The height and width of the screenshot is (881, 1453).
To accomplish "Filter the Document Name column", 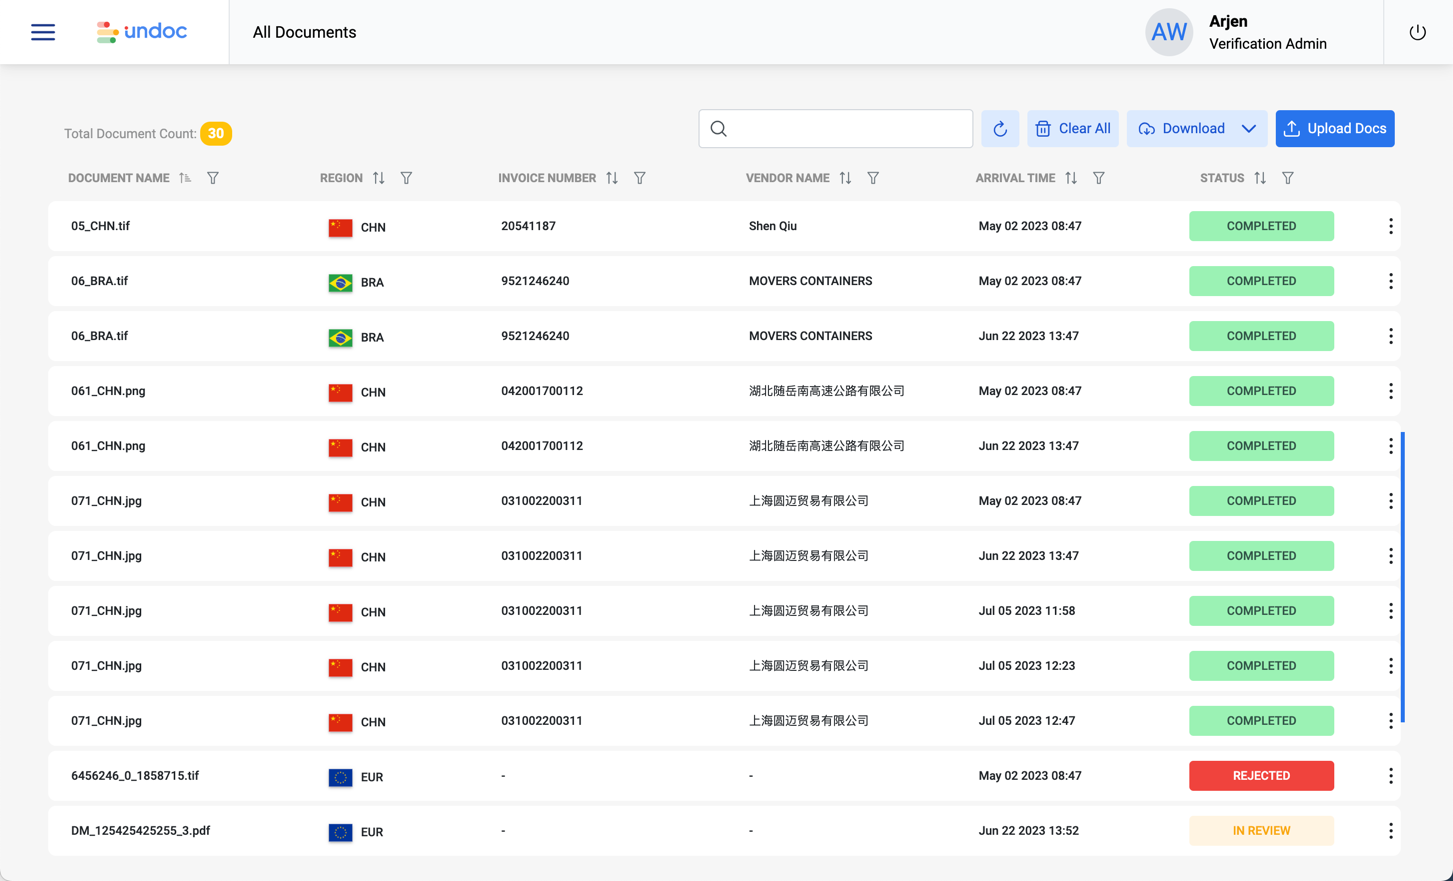I will point(213,178).
